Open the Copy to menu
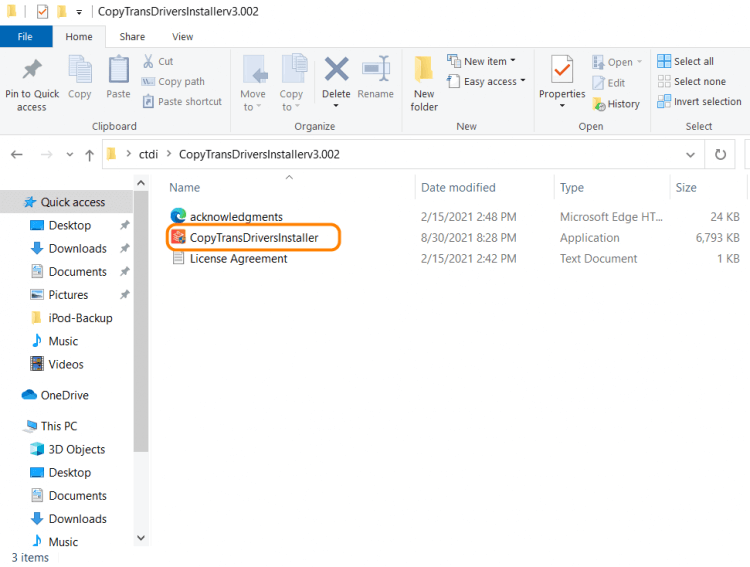Viewport: 750px width, 567px height. [x=291, y=83]
